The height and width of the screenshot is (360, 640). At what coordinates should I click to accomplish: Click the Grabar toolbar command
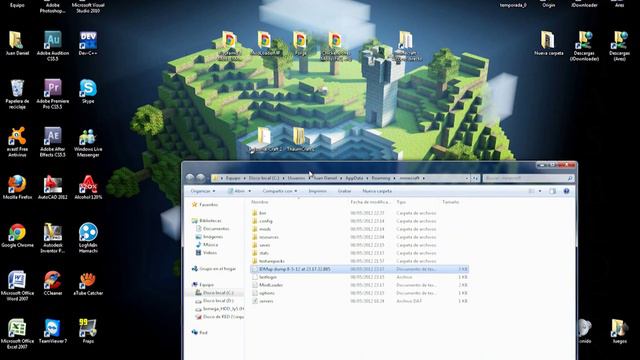(x=344, y=191)
